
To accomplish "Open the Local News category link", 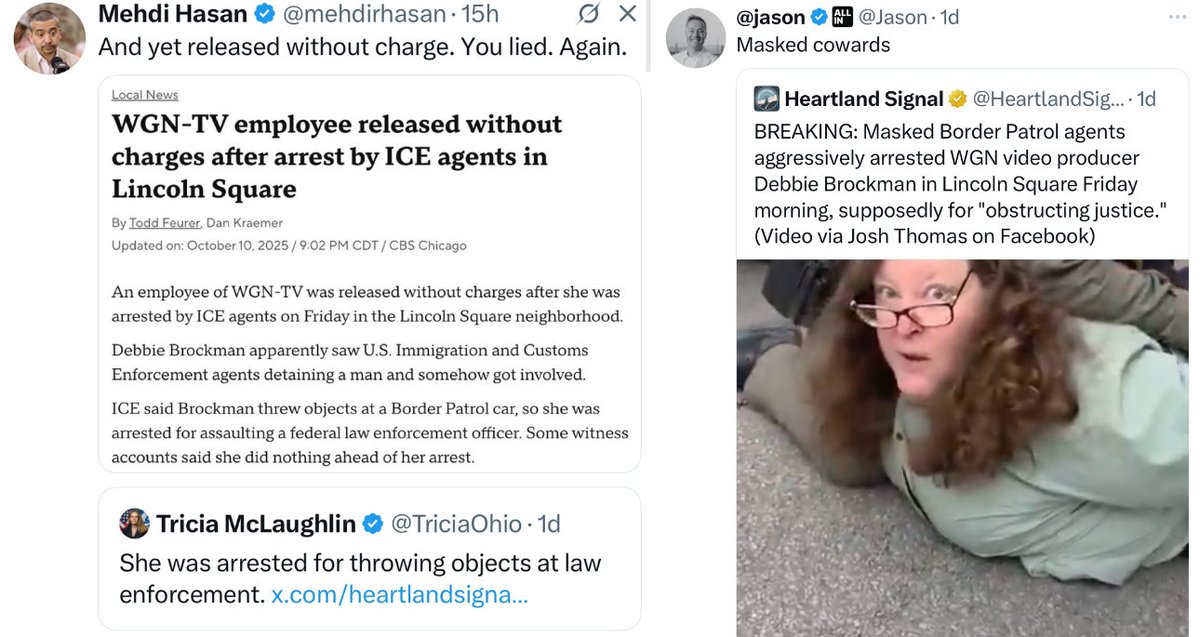I will (145, 95).
